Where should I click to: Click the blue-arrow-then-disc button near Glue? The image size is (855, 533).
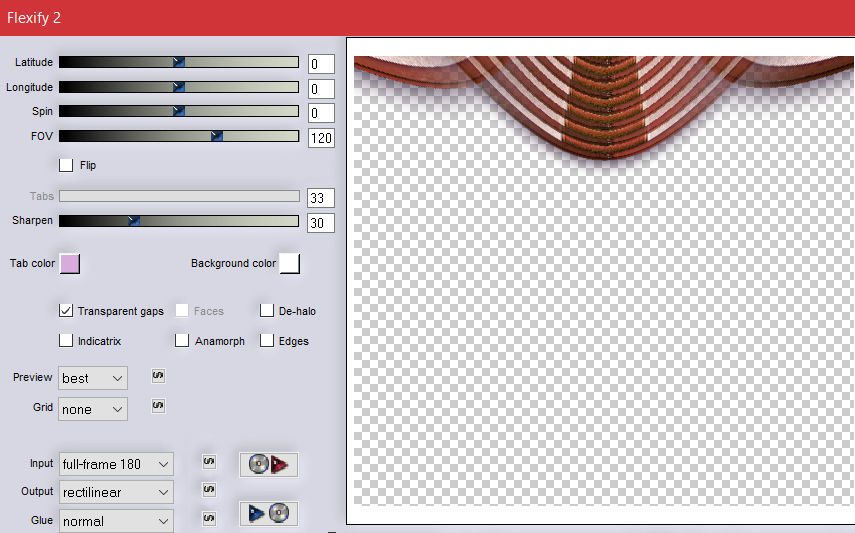point(268,513)
